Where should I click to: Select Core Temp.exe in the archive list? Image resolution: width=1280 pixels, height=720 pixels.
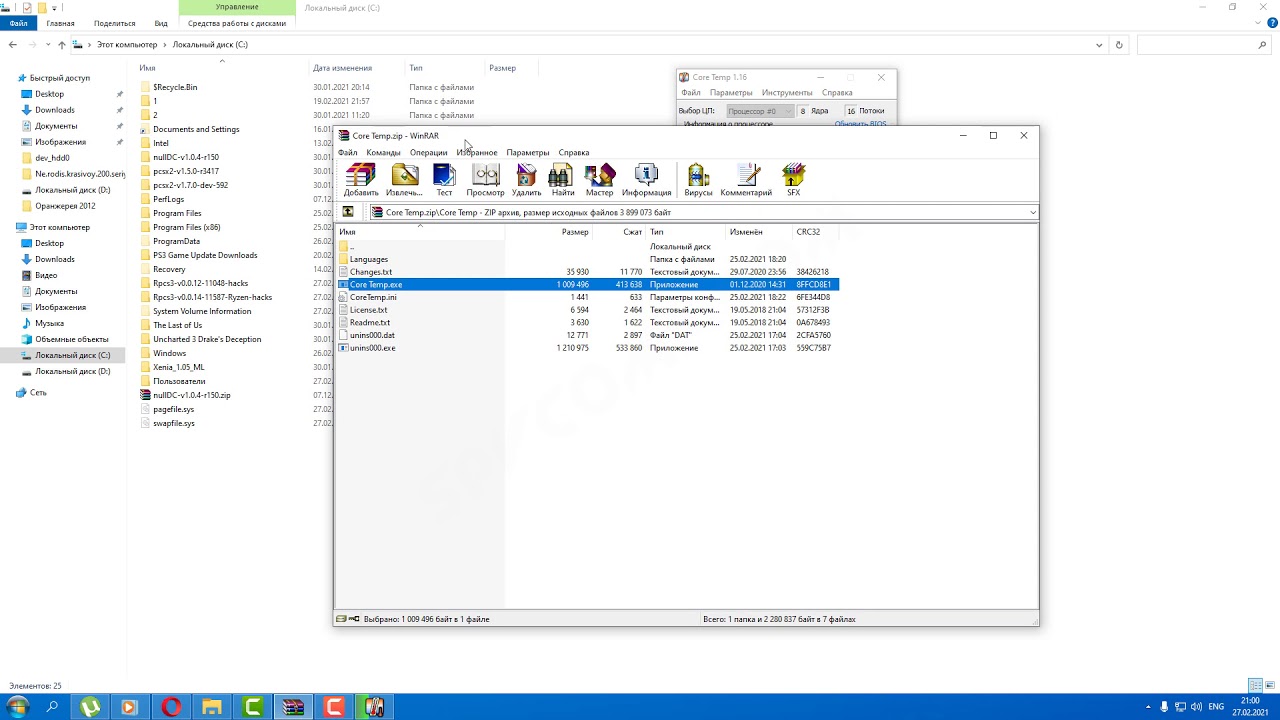(588, 285)
